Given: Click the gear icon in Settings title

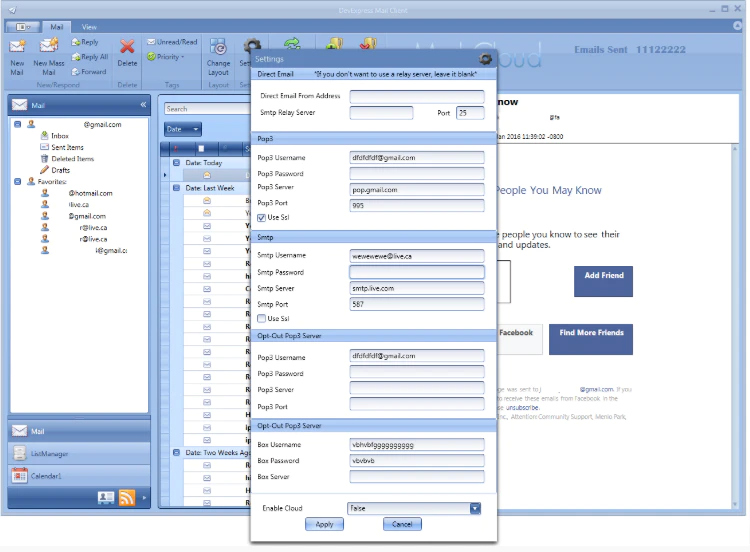Looking at the screenshot, I should coord(485,59).
